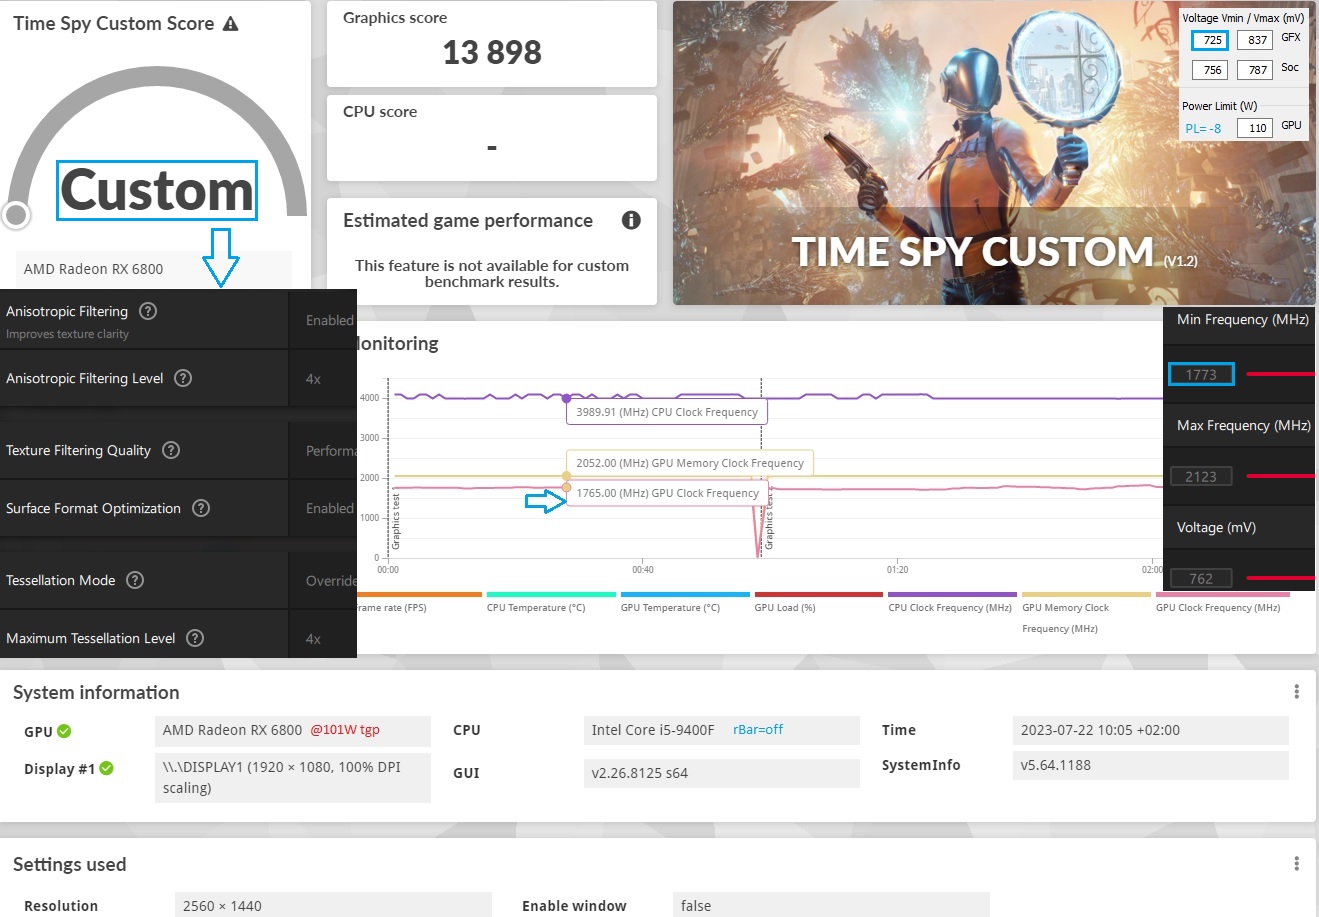Open the Settings used three-dot menu
Screen dimensions: 1319x917
[x=1296, y=864]
